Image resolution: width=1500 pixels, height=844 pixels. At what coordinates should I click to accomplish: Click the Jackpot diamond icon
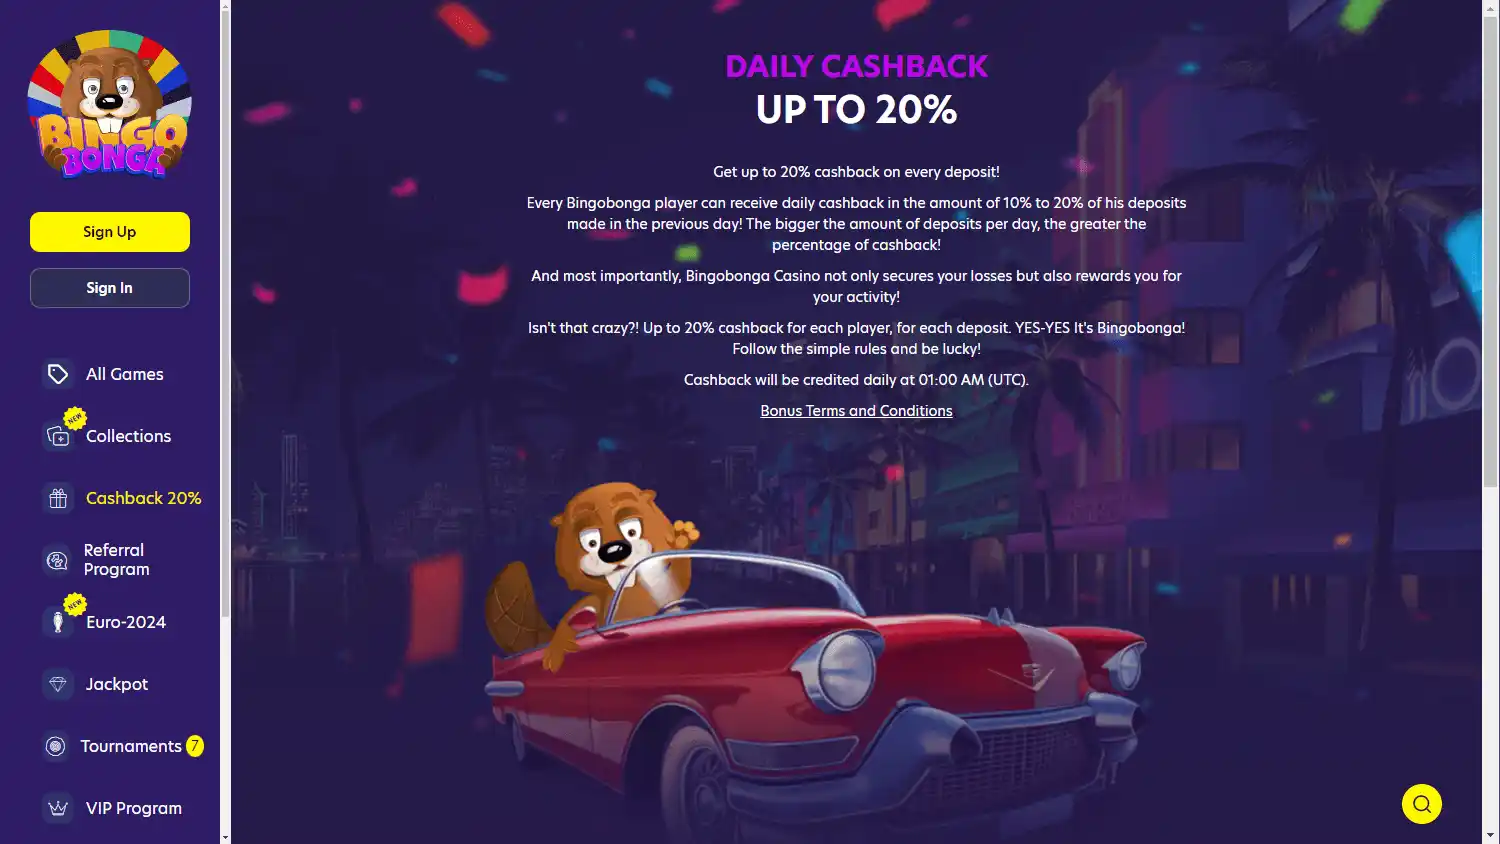(58, 684)
